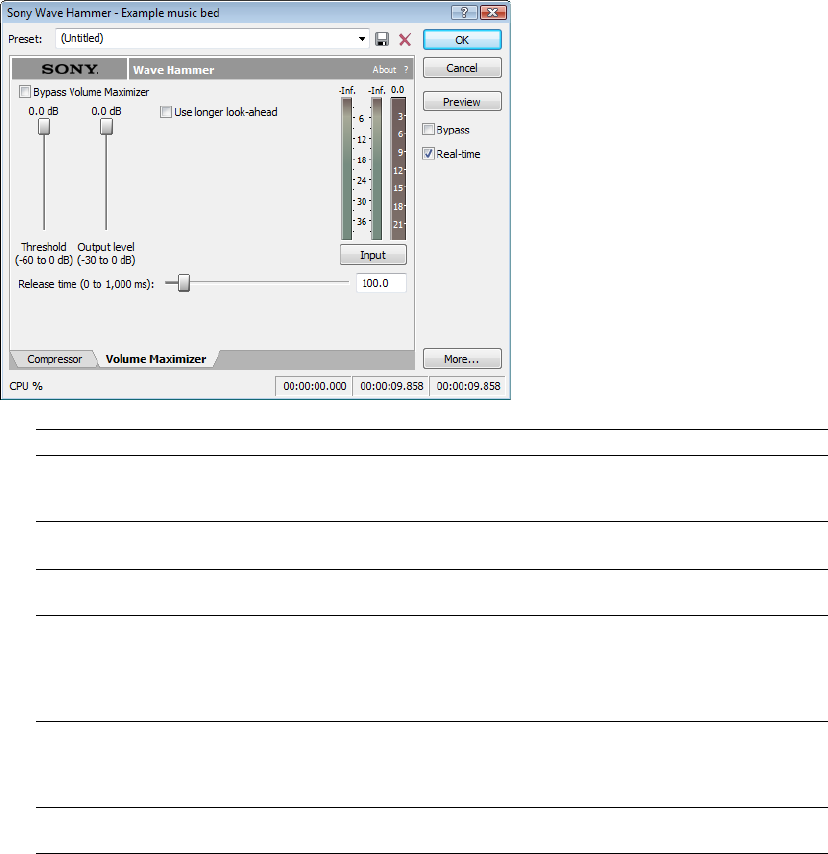Click the second input level meter bar

376,168
